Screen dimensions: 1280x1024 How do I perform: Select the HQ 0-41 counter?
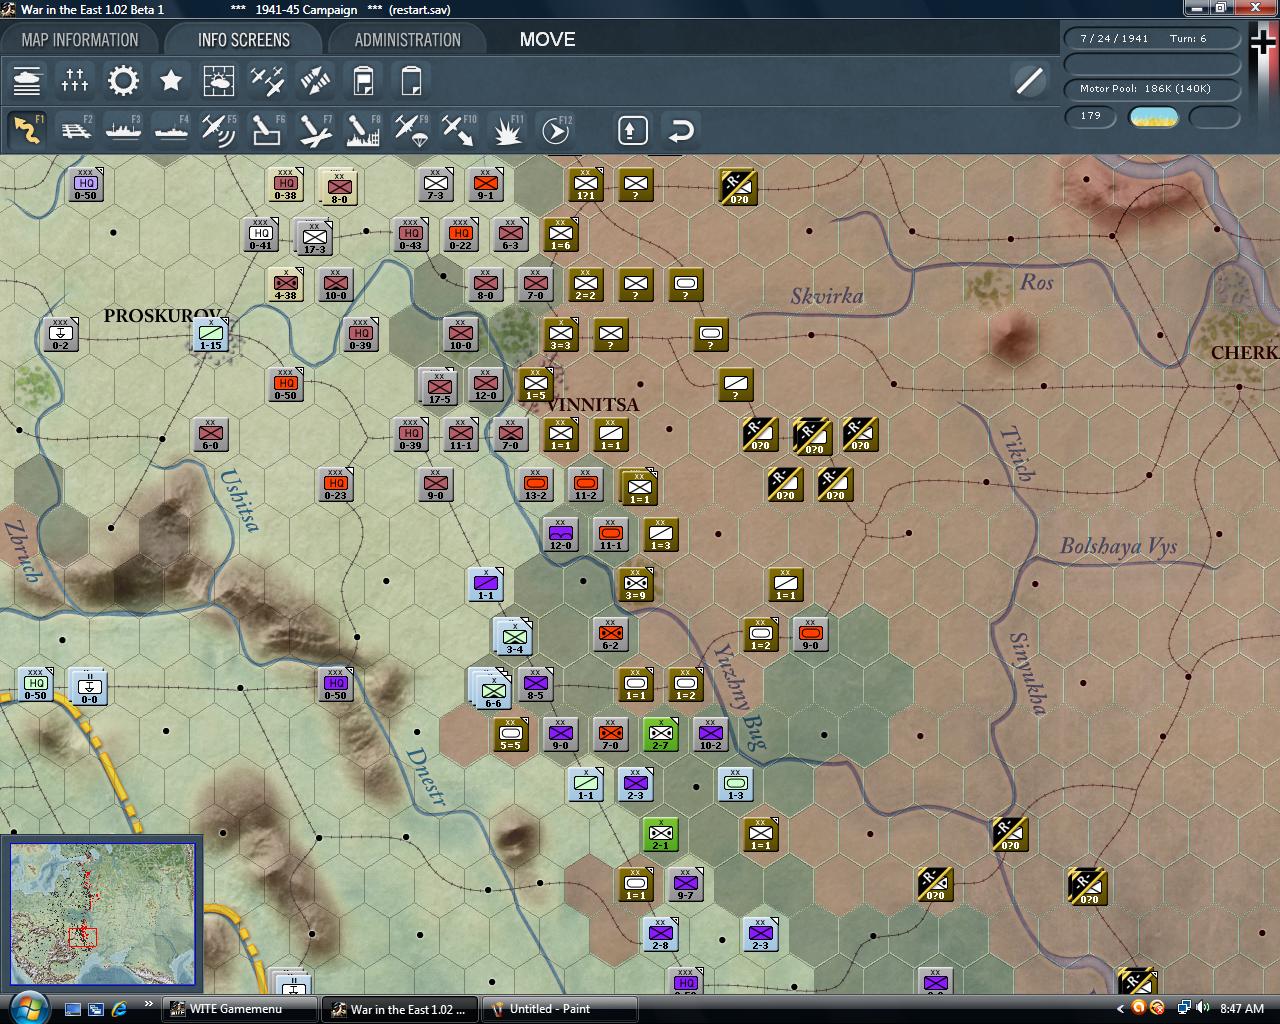(x=260, y=234)
